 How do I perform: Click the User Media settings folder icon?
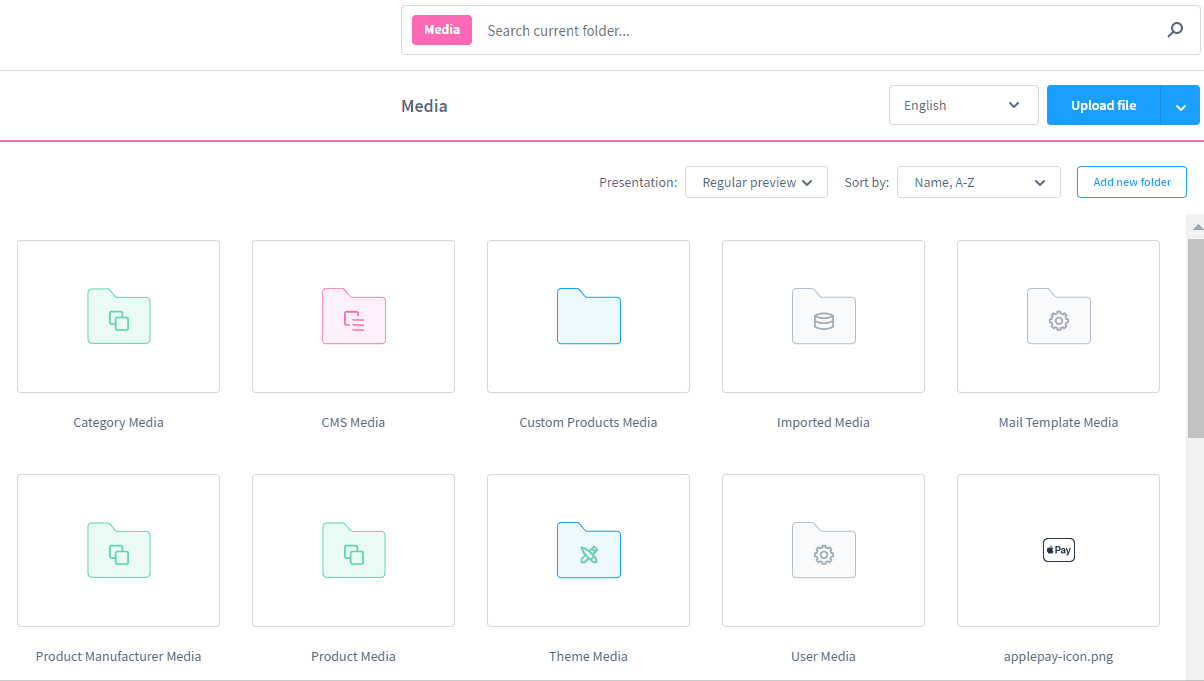pyautogui.click(x=823, y=550)
